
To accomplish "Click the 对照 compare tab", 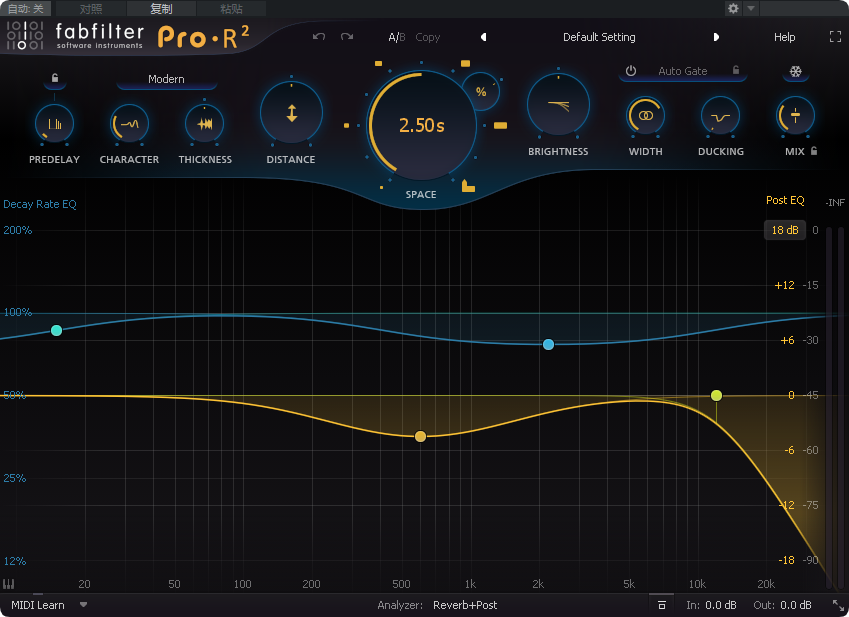I will [90, 9].
